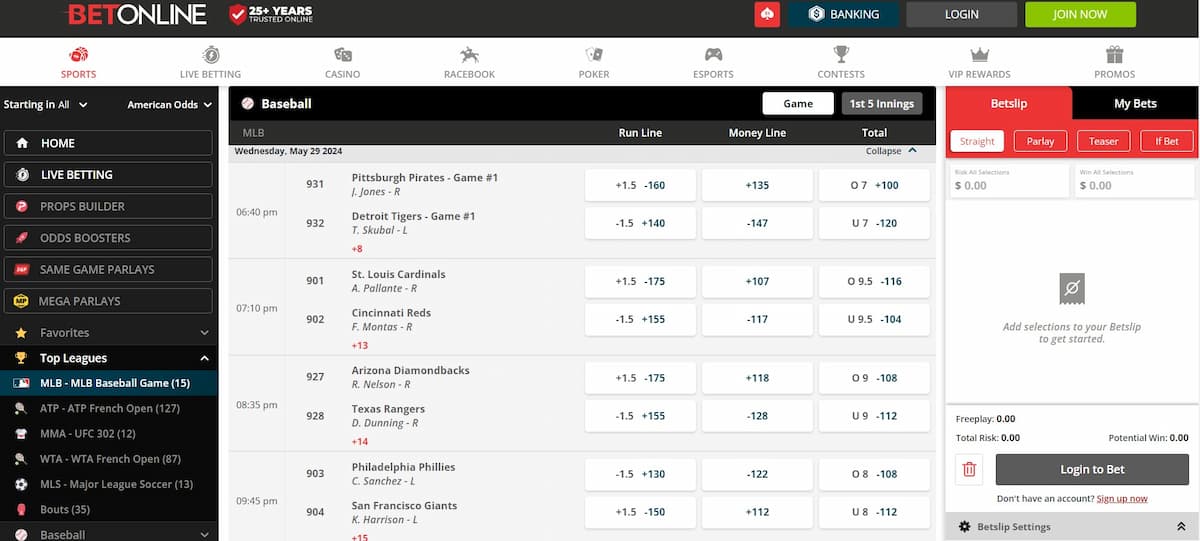Open LIVE BETTING sidebar item
The width and height of the screenshot is (1200, 541).
pos(108,174)
